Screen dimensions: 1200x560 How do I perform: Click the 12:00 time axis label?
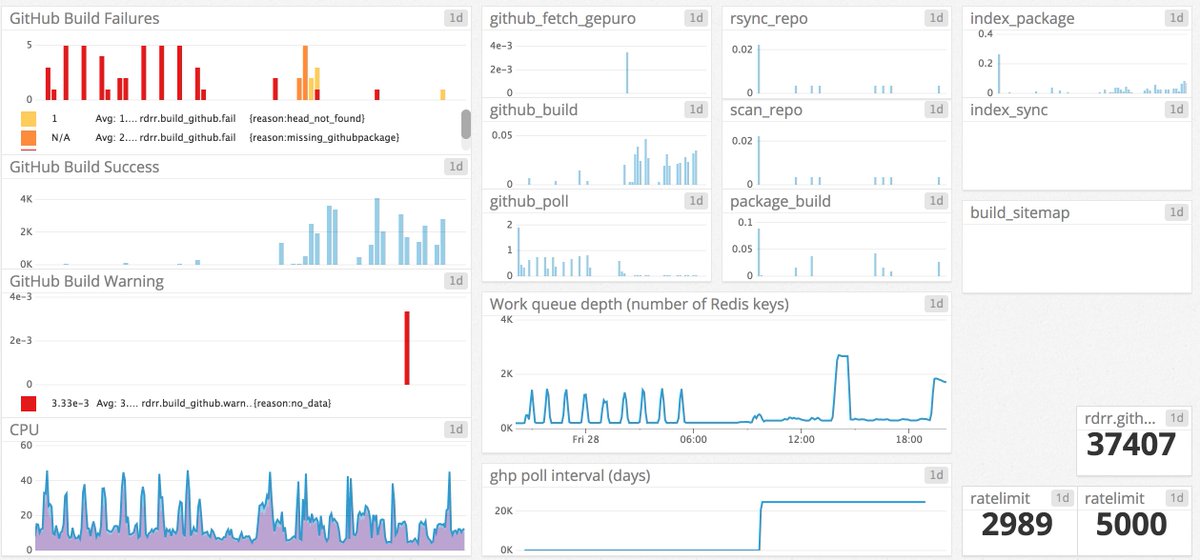(x=801, y=439)
